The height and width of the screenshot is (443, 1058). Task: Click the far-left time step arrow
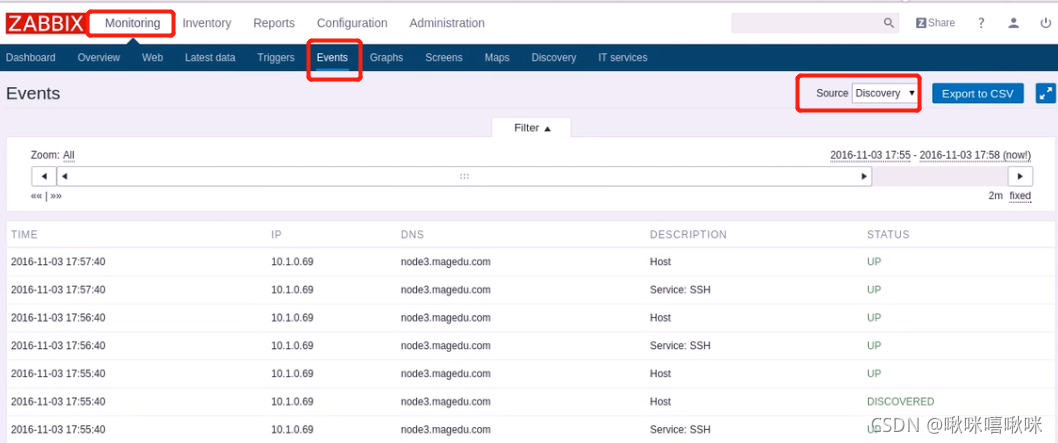[x=44, y=177]
